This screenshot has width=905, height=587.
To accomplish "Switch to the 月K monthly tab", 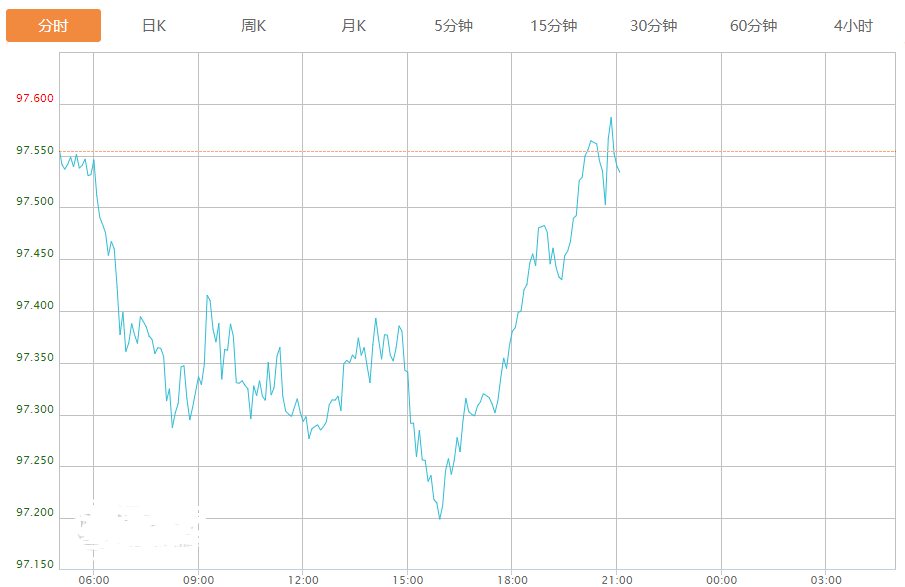I will pyautogui.click(x=354, y=26).
